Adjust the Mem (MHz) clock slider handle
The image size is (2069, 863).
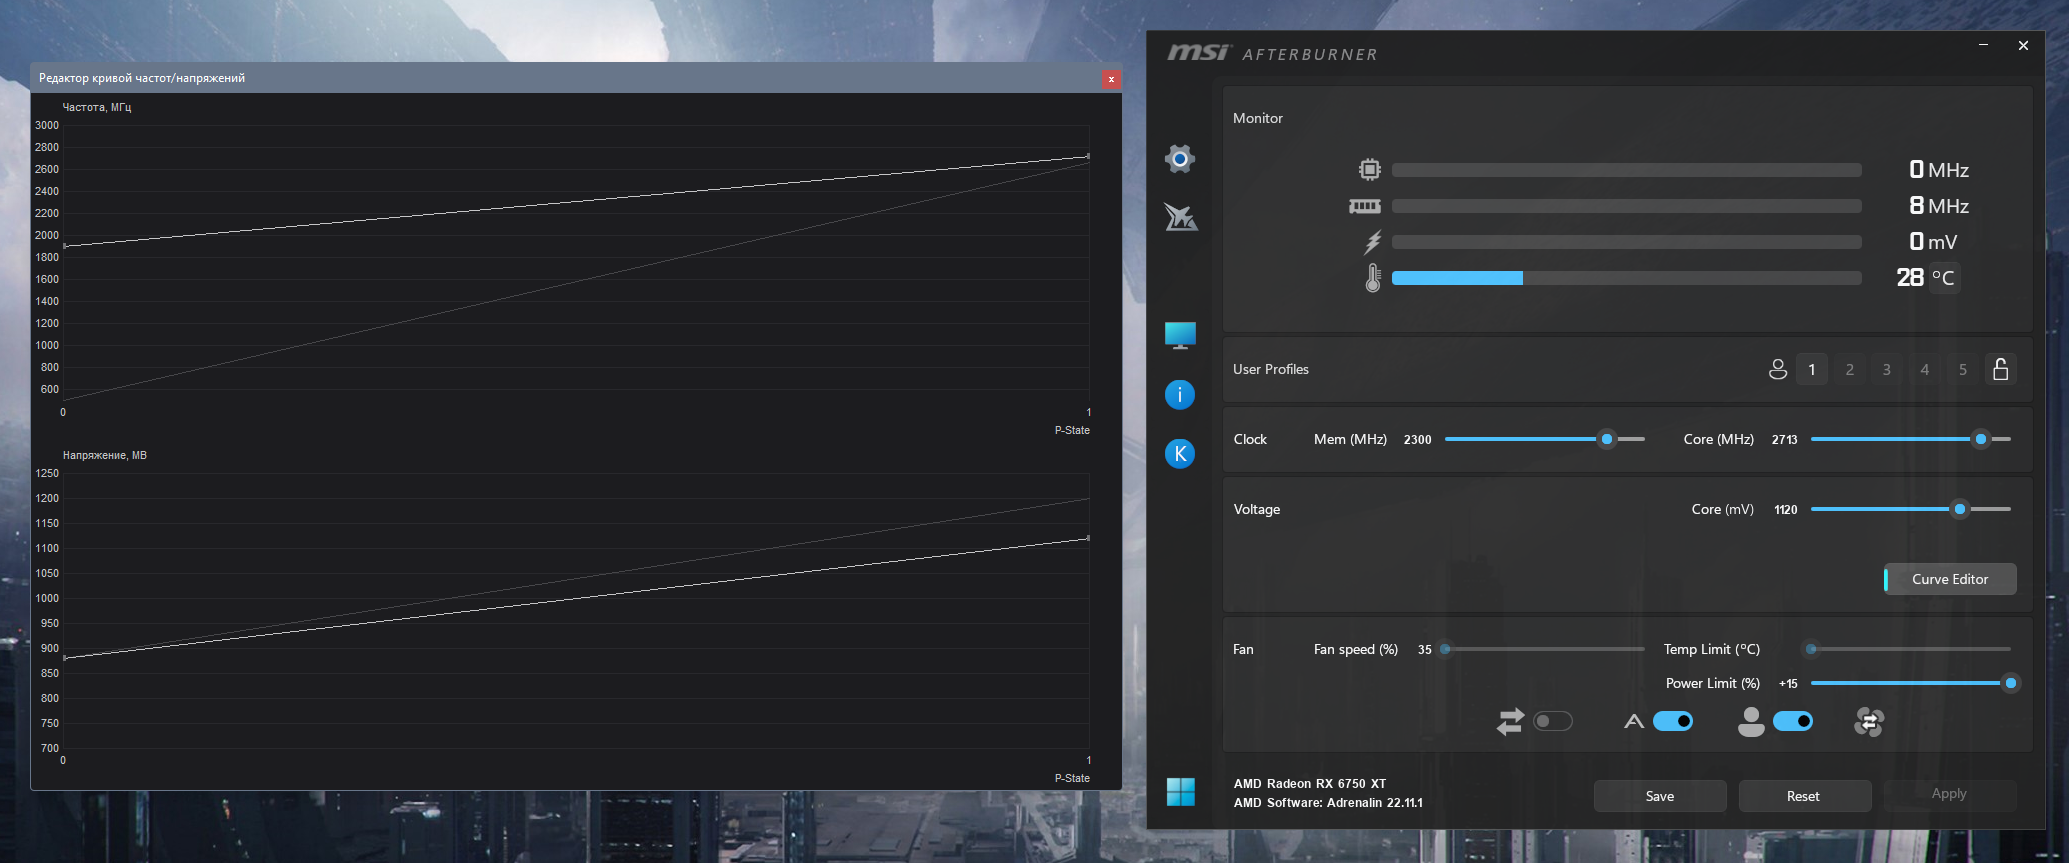pos(1607,439)
